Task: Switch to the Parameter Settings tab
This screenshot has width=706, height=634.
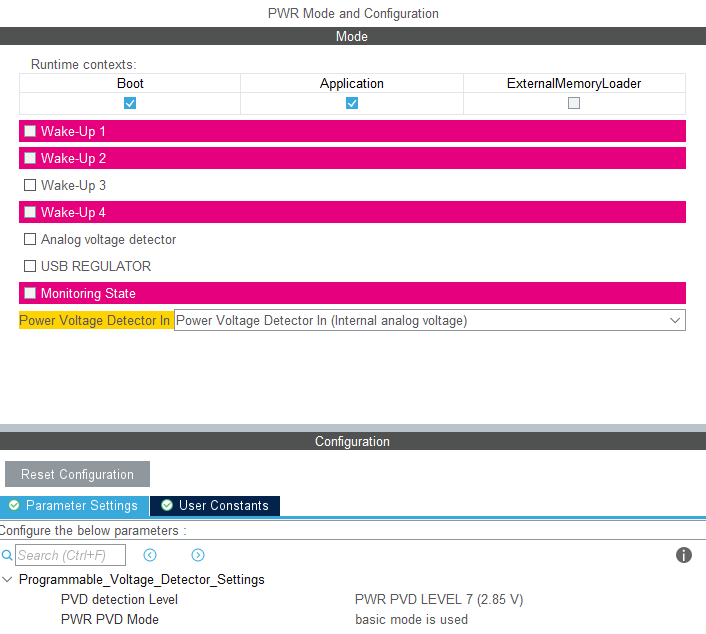Action: coord(74,506)
